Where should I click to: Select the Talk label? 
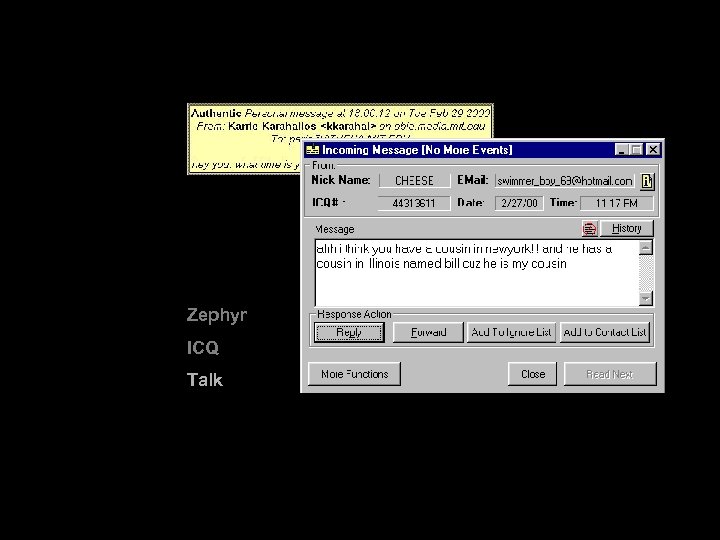pos(204,380)
